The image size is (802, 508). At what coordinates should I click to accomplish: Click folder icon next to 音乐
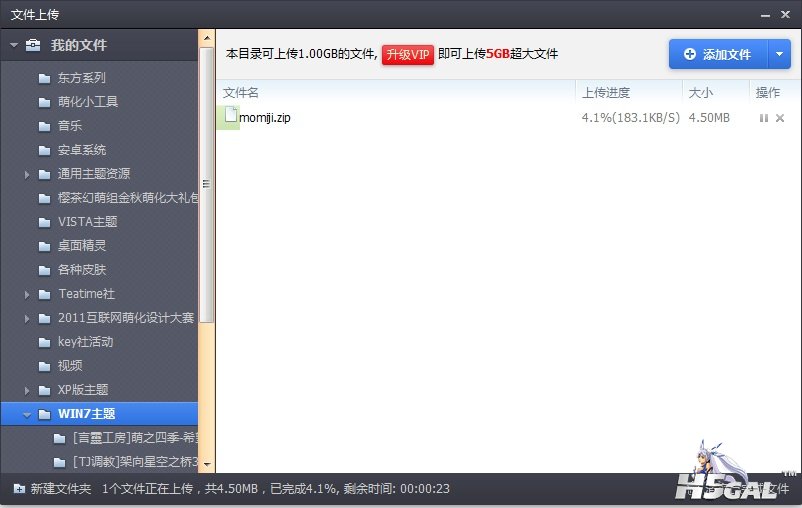(x=44, y=126)
